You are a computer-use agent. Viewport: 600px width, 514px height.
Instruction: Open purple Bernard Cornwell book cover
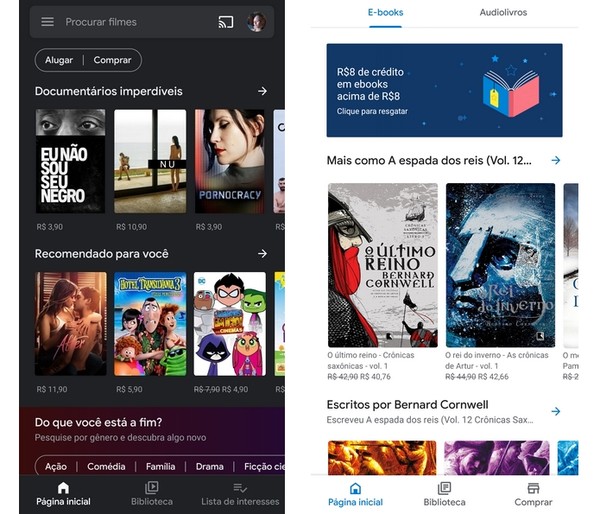(497, 458)
